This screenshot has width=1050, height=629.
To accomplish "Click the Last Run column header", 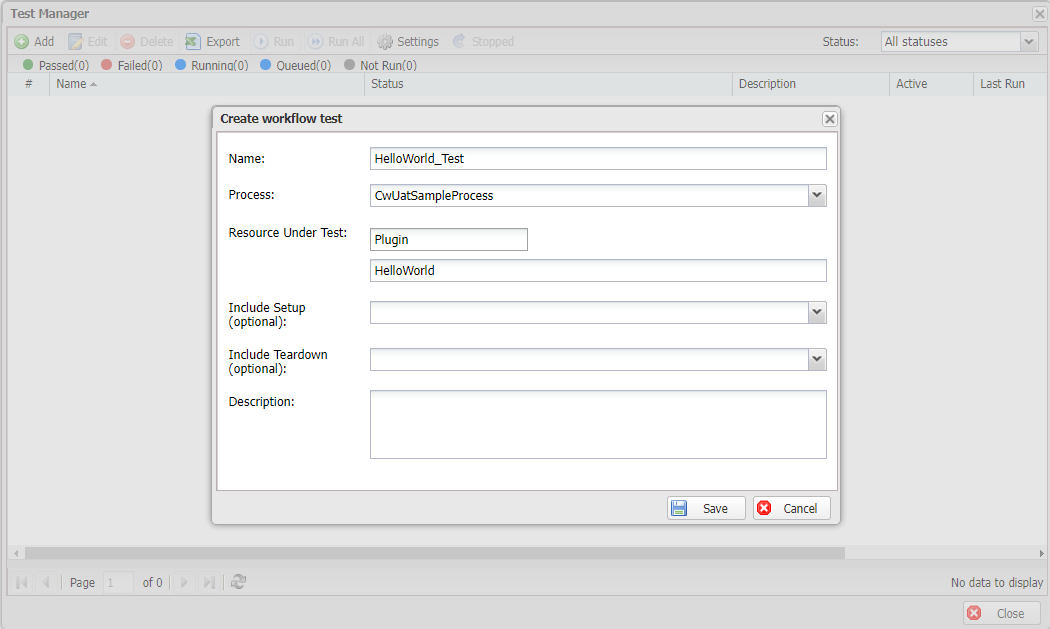I will pos(1002,84).
